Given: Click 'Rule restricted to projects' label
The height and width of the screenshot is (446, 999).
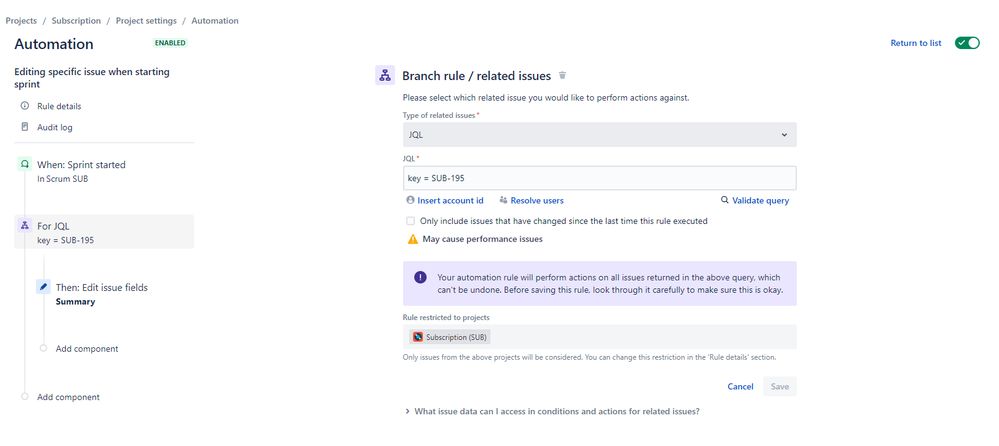Looking at the screenshot, I should [x=445, y=317].
